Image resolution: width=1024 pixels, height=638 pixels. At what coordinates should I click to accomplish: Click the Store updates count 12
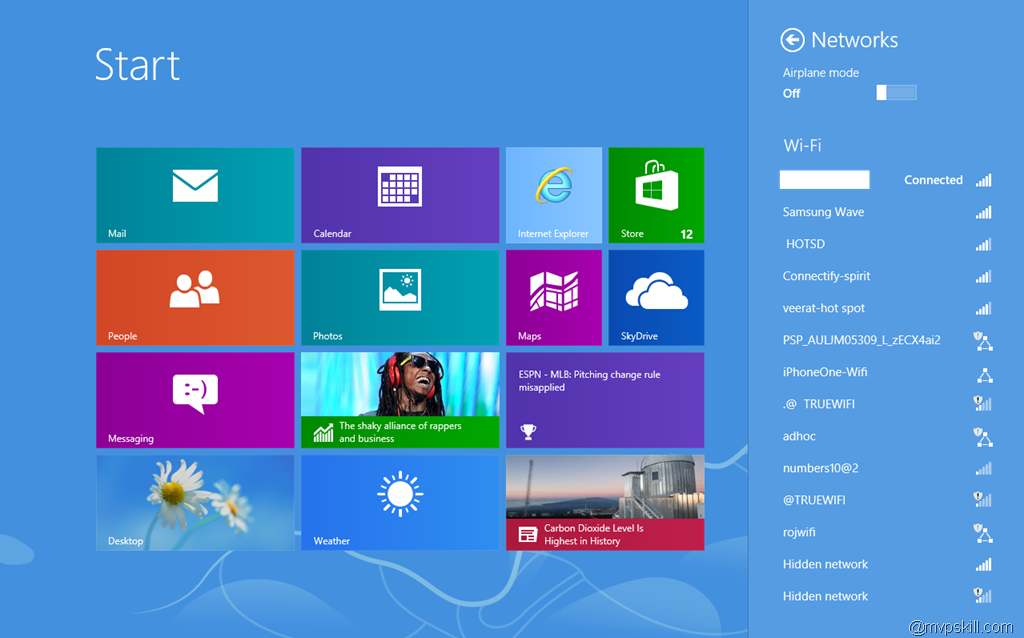pos(686,234)
